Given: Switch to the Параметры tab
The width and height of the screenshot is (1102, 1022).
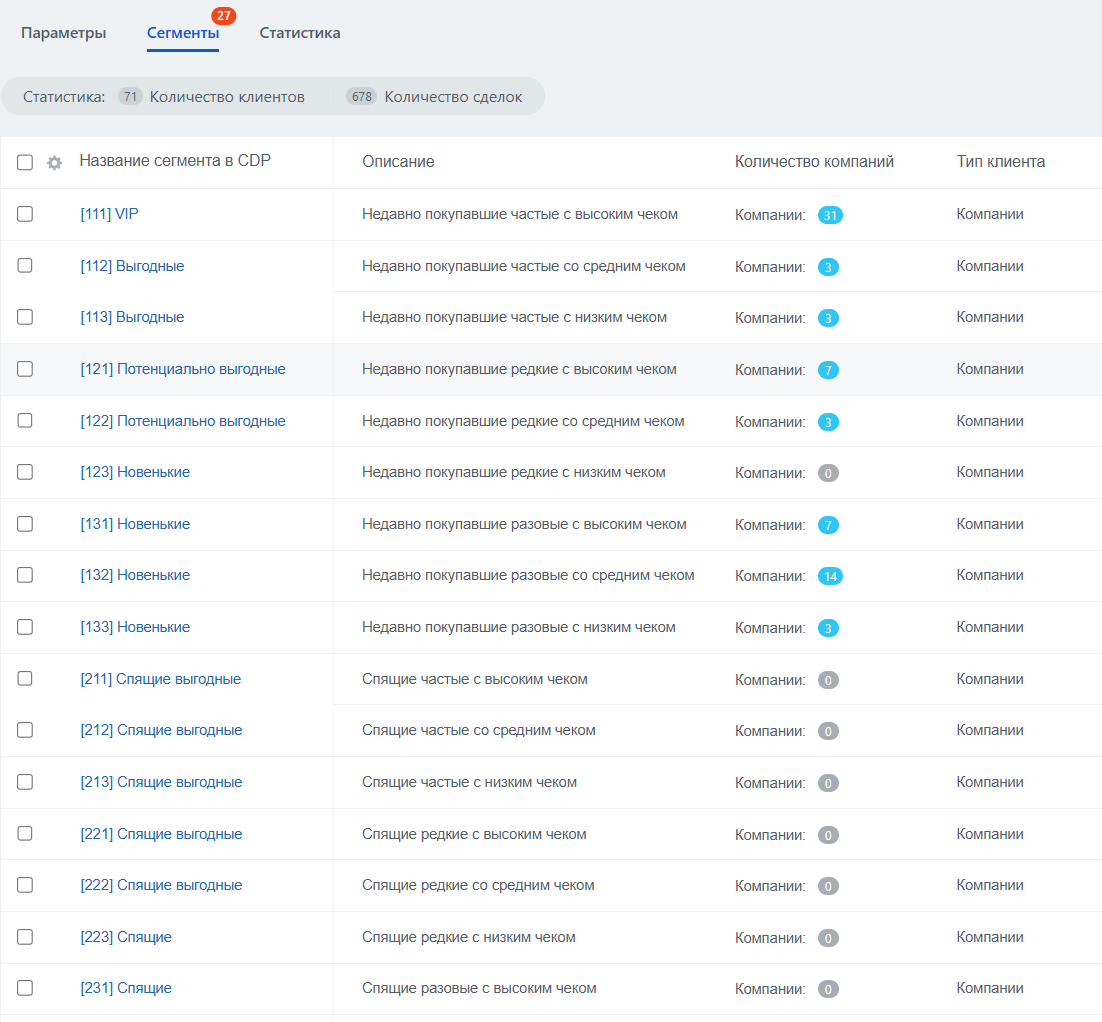Looking at the screenshot, I should pyautogui.click(x=63, y=33).
